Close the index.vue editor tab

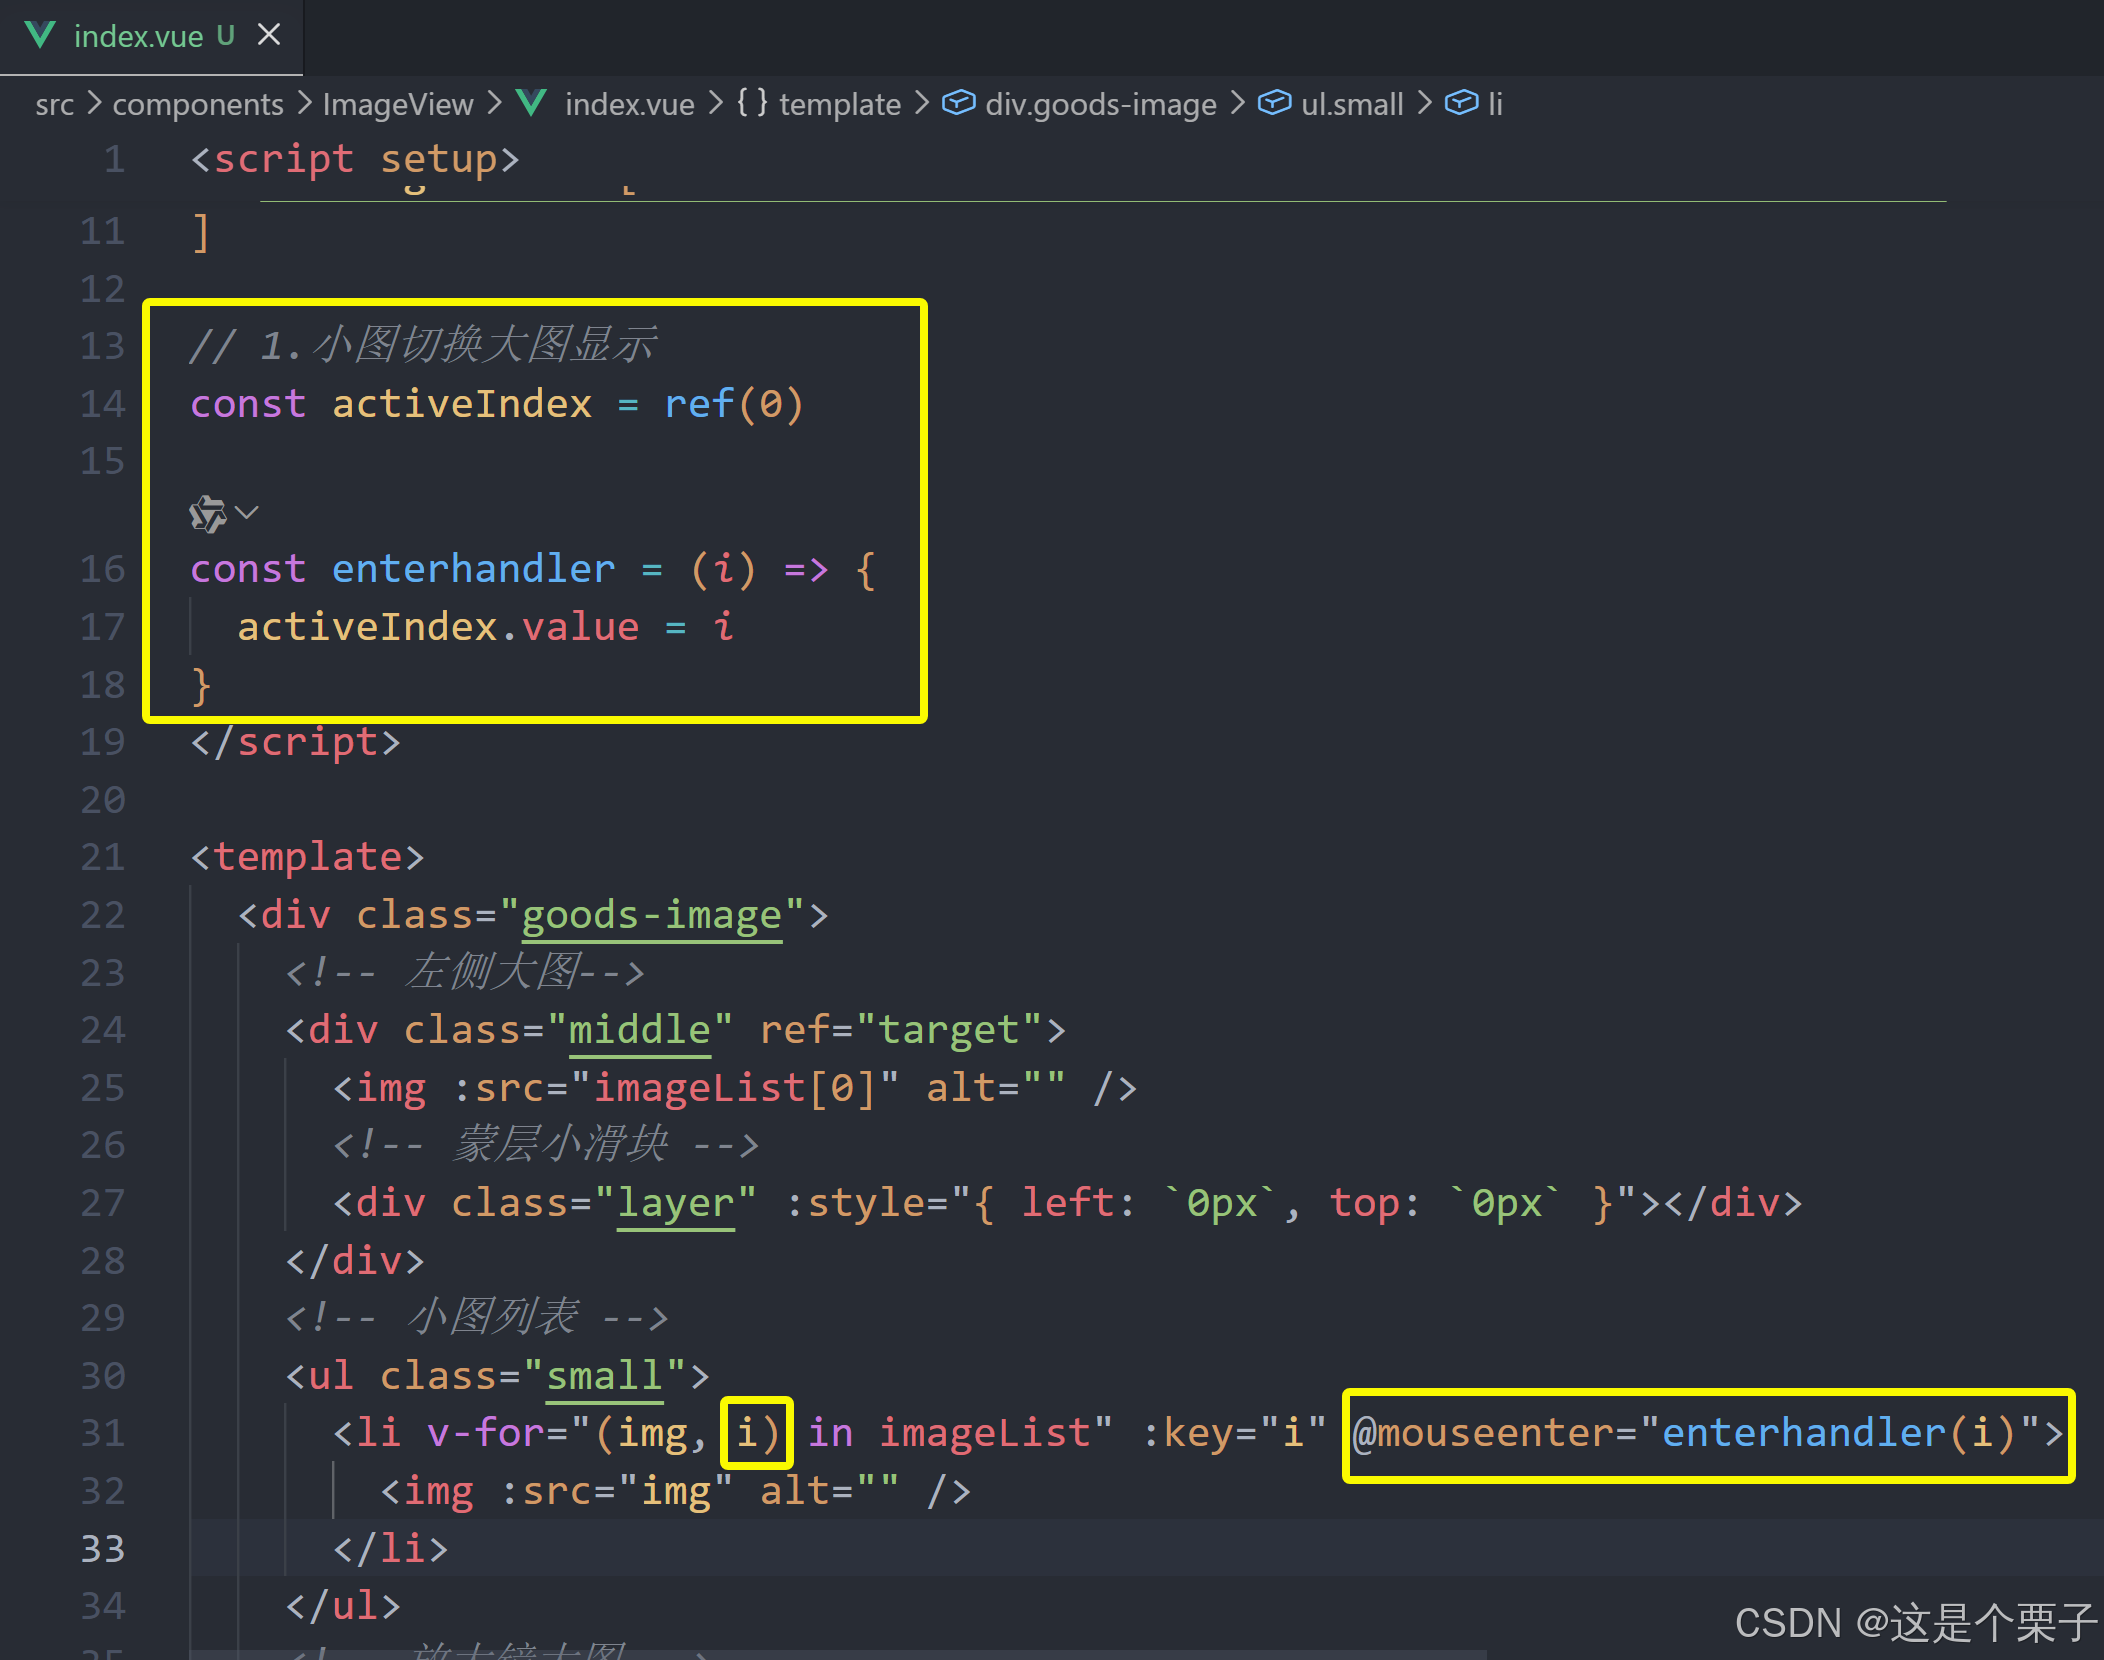coord(268,35)
